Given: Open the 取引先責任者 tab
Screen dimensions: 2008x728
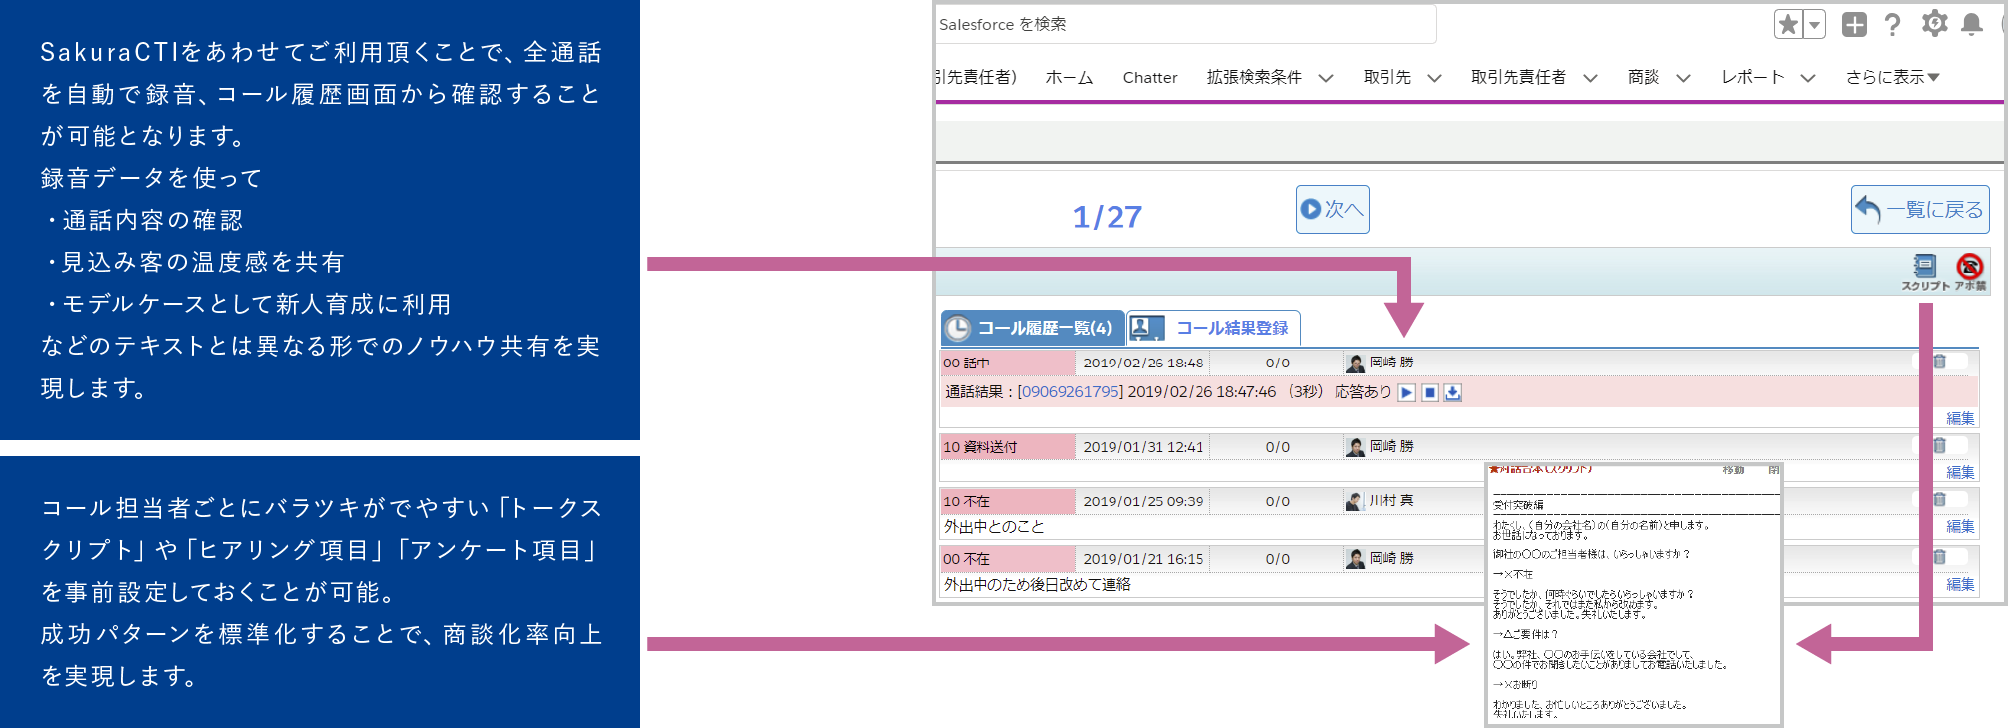Looking at the screenshot, I should click(1518, 77).
